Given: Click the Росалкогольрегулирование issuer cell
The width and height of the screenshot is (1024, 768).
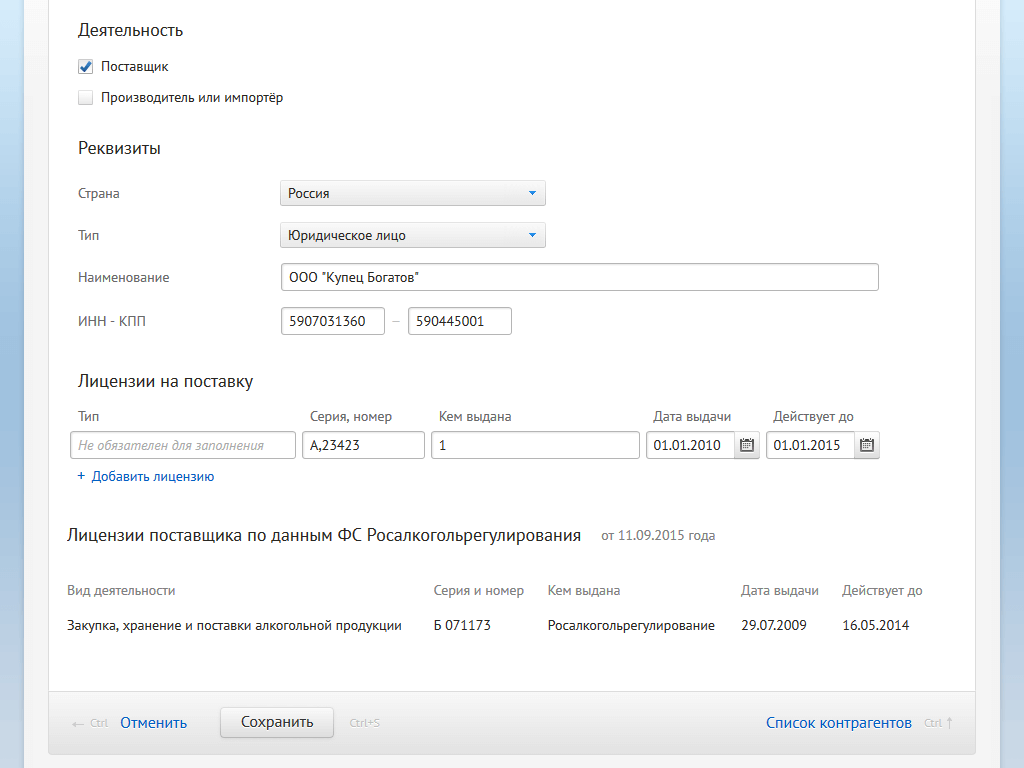Looking at the screenshot, I should click(x=631, y=626).
